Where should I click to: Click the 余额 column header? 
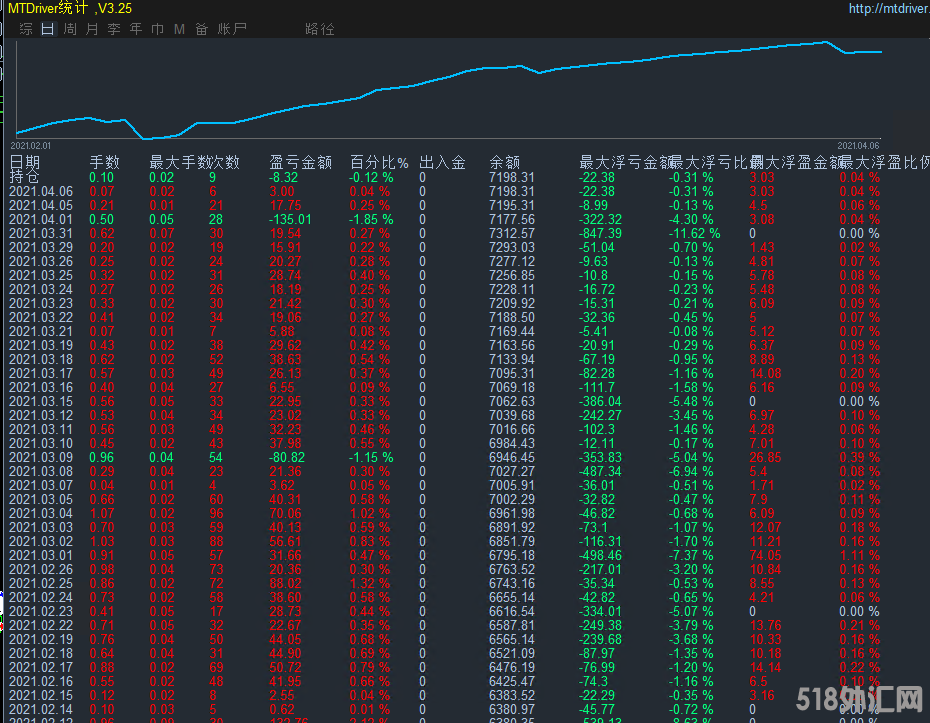(505, 163)
